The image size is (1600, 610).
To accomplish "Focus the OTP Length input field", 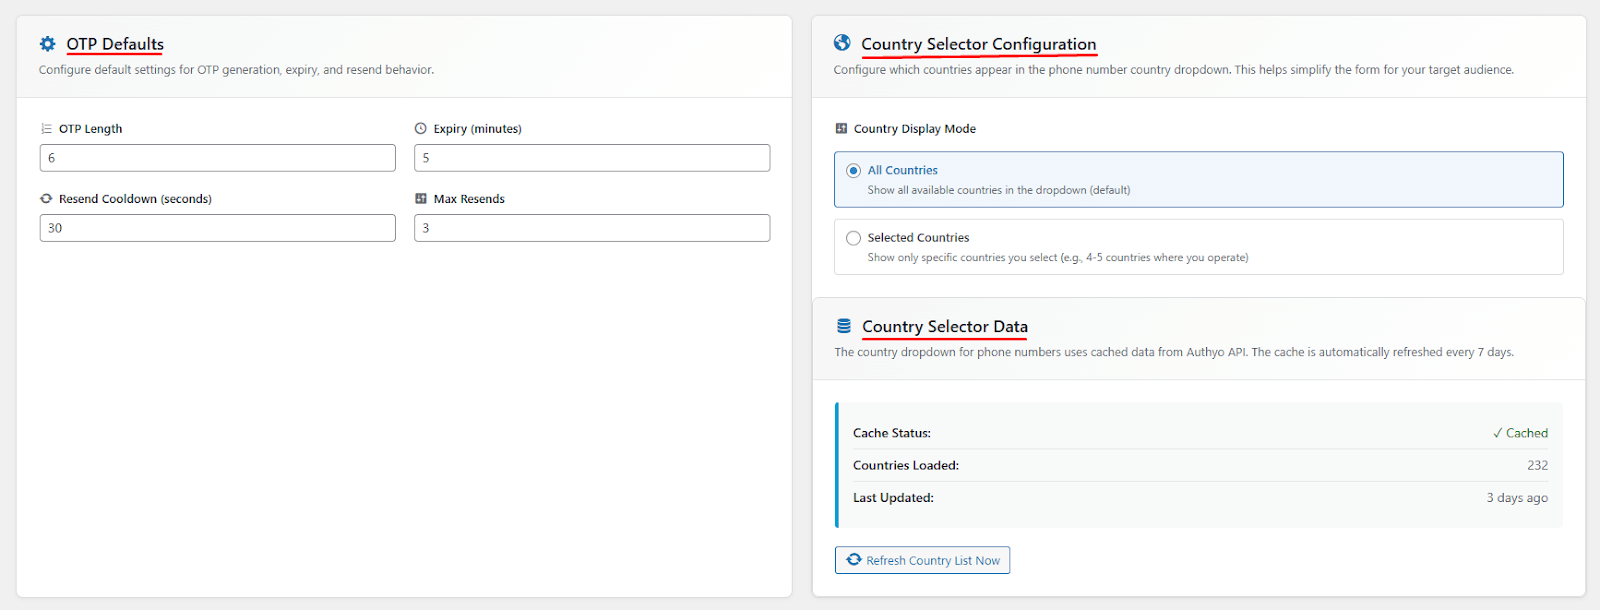I will click(218, 158).
